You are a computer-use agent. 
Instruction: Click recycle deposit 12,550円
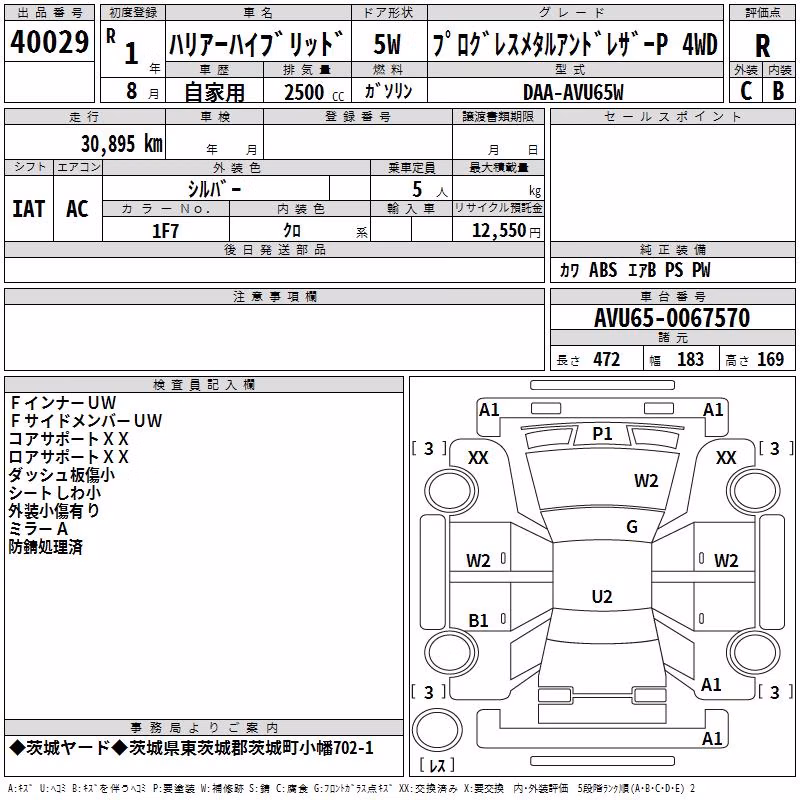tap(506, 231)
